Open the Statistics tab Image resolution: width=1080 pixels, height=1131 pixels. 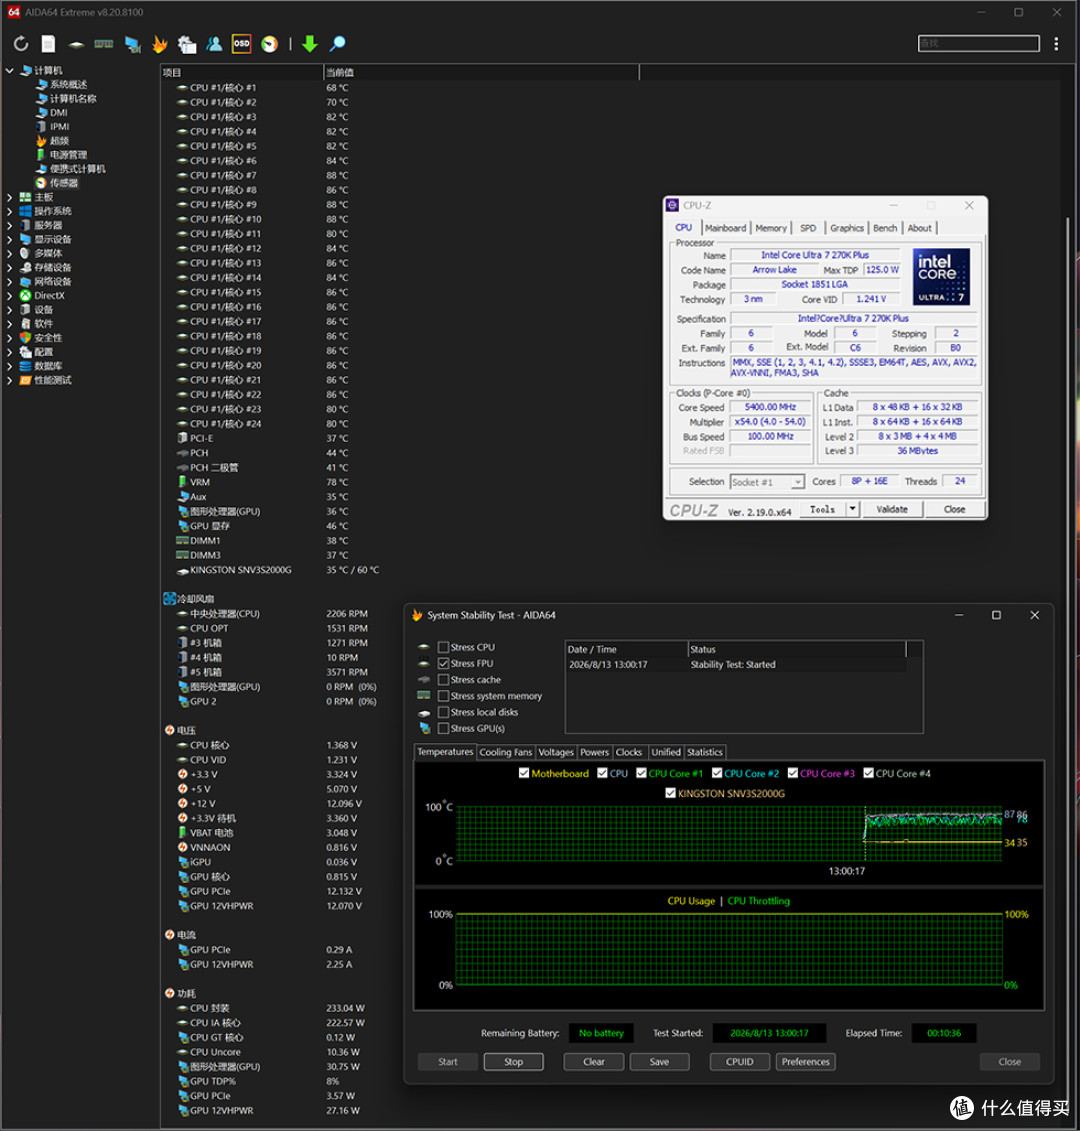(x=704, y=752)
